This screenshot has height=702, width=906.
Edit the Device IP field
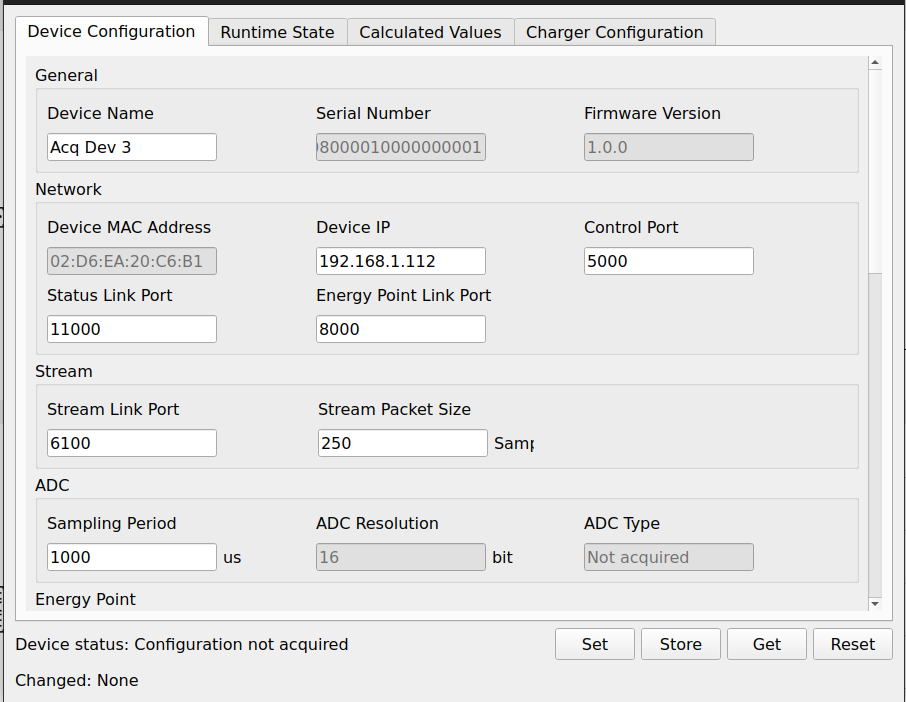tap(400, 261)
